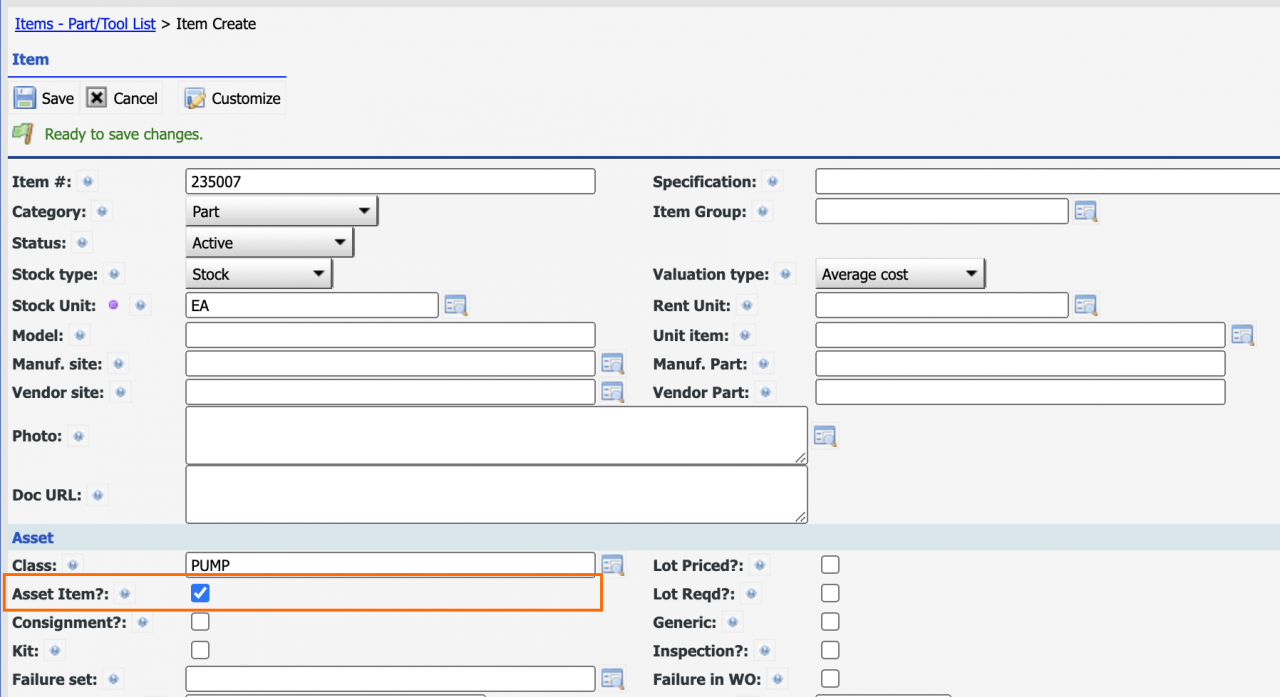
Task: Uncheck the Asset Item? checkbox
Action: (200, 593)
